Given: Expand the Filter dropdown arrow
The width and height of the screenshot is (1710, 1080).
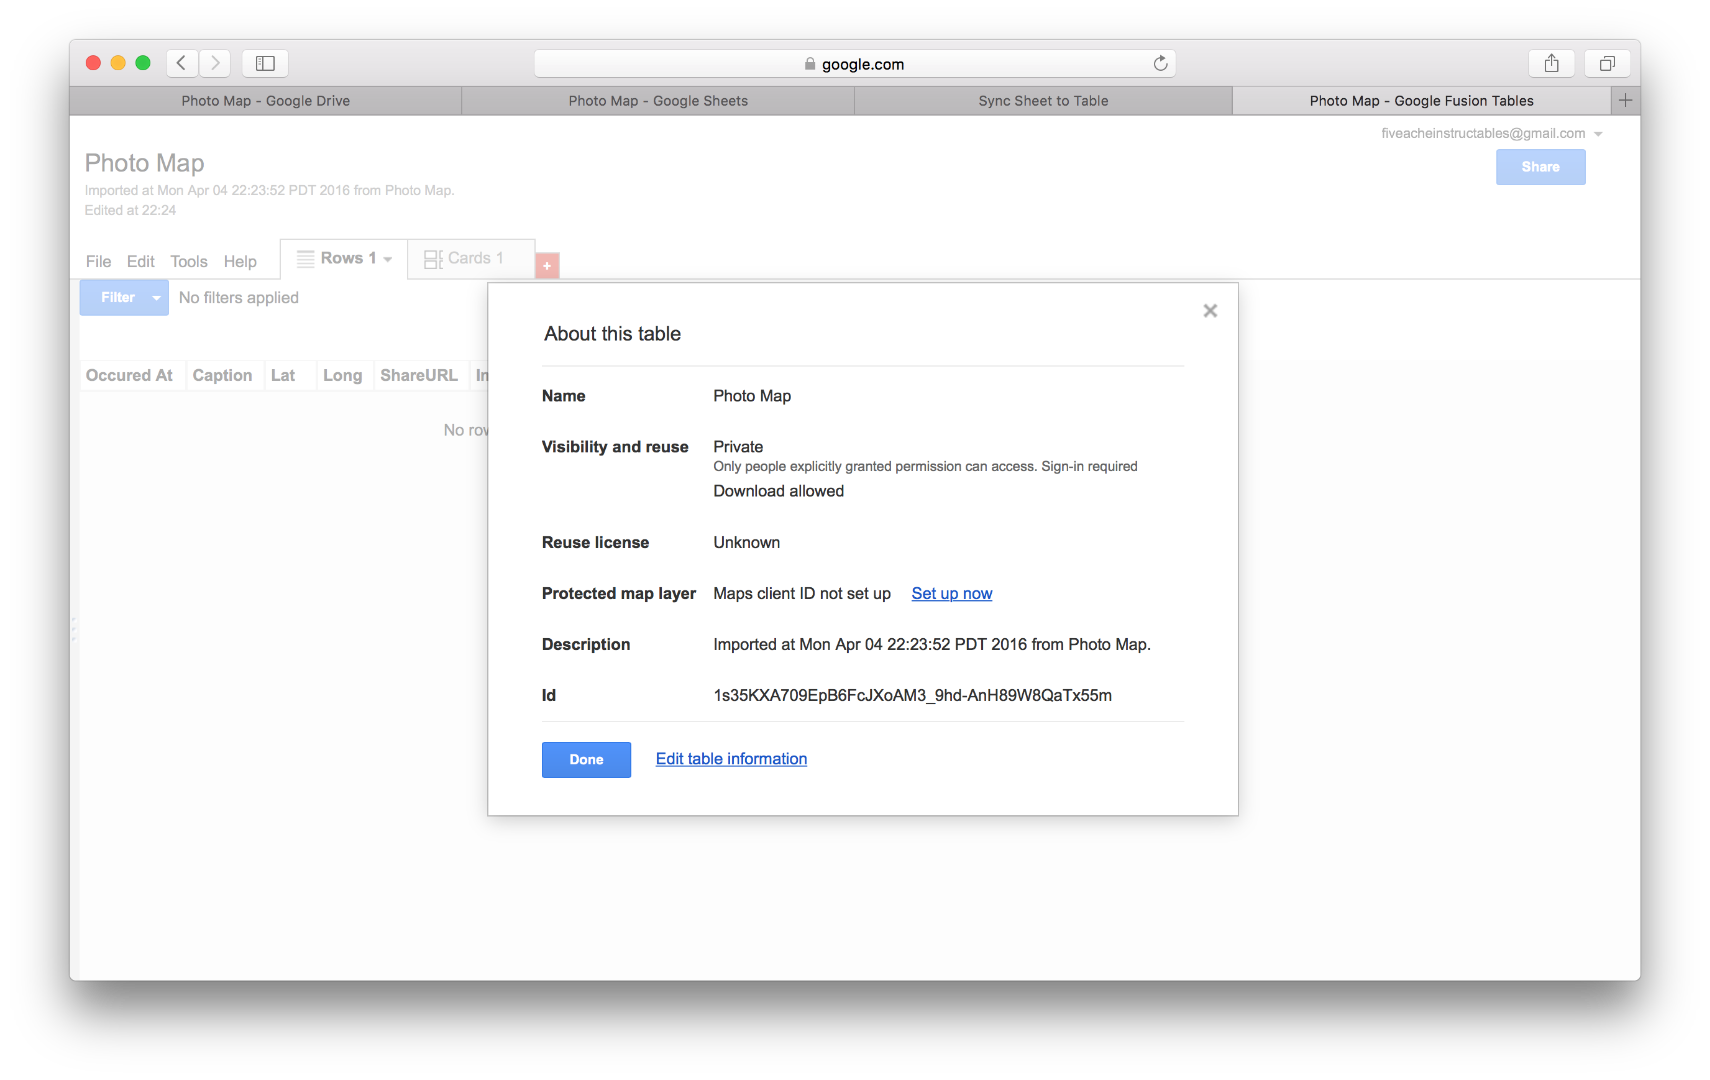Looking at the screenshot, I should (155, 297).
